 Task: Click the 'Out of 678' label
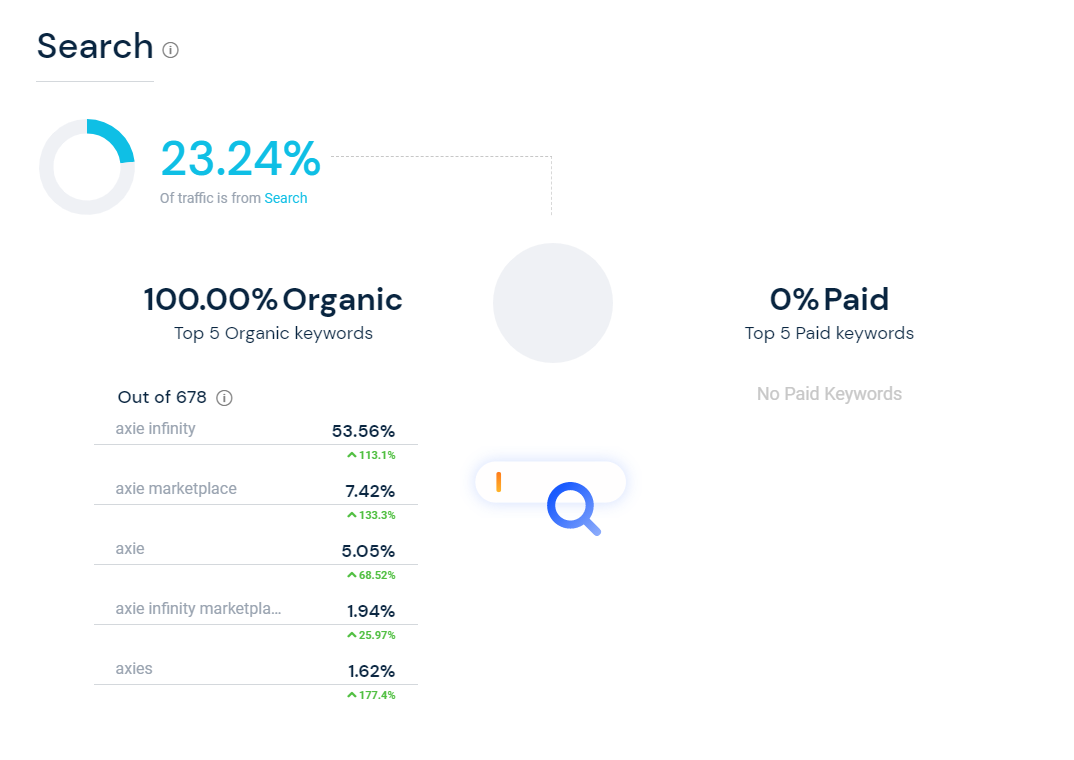(x=162, y=397)
